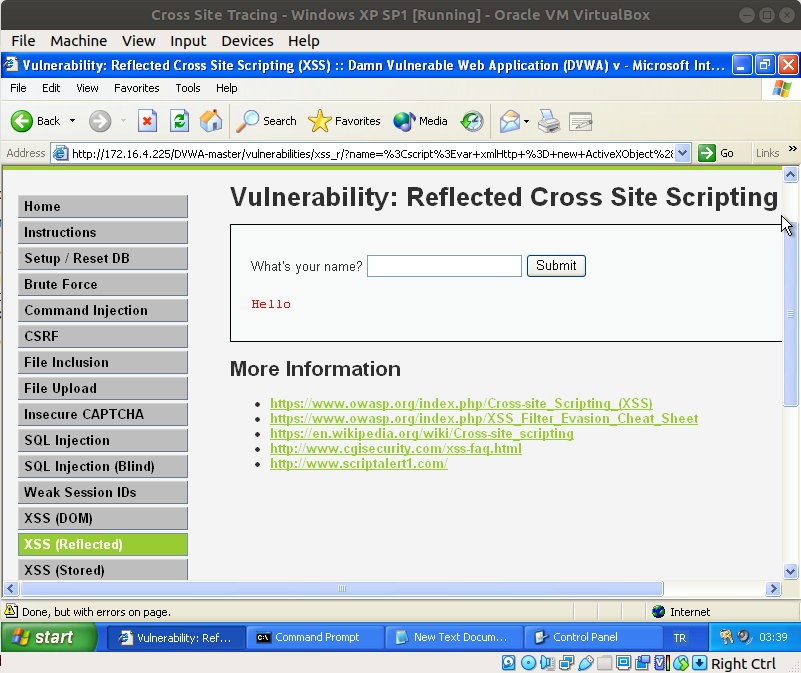This screenshot has height=673, width=801.
Task: Open the SQL Injection (Blind) page
Action: tap(103, 466)
